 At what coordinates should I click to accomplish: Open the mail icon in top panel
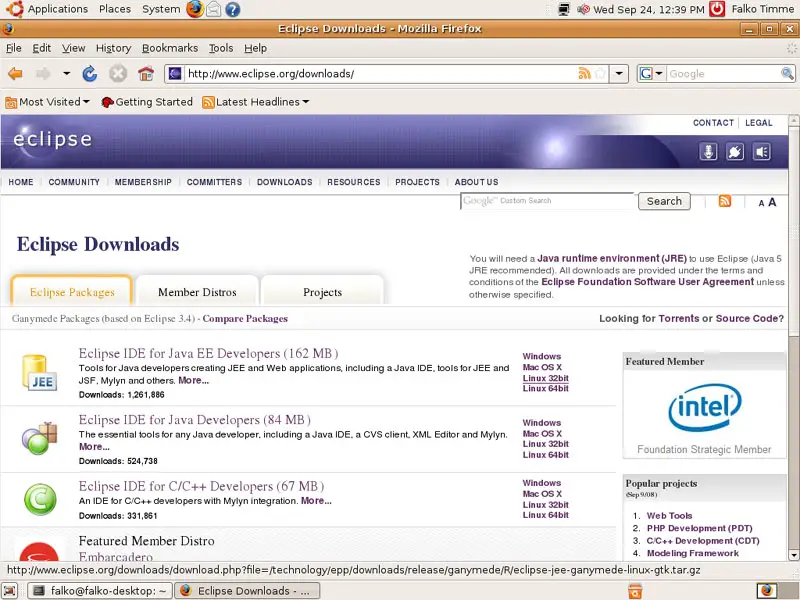click(213, 9)
